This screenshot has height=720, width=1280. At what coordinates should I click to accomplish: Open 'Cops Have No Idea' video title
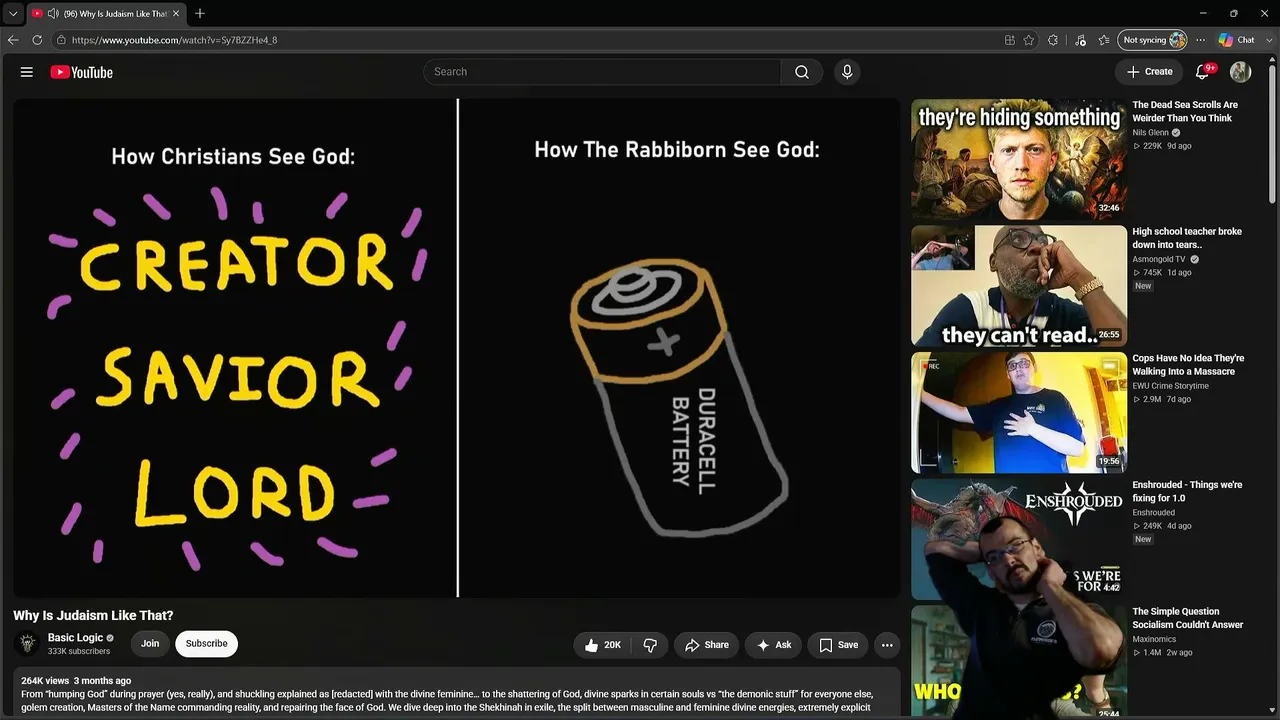click(x=1188, y=365)
